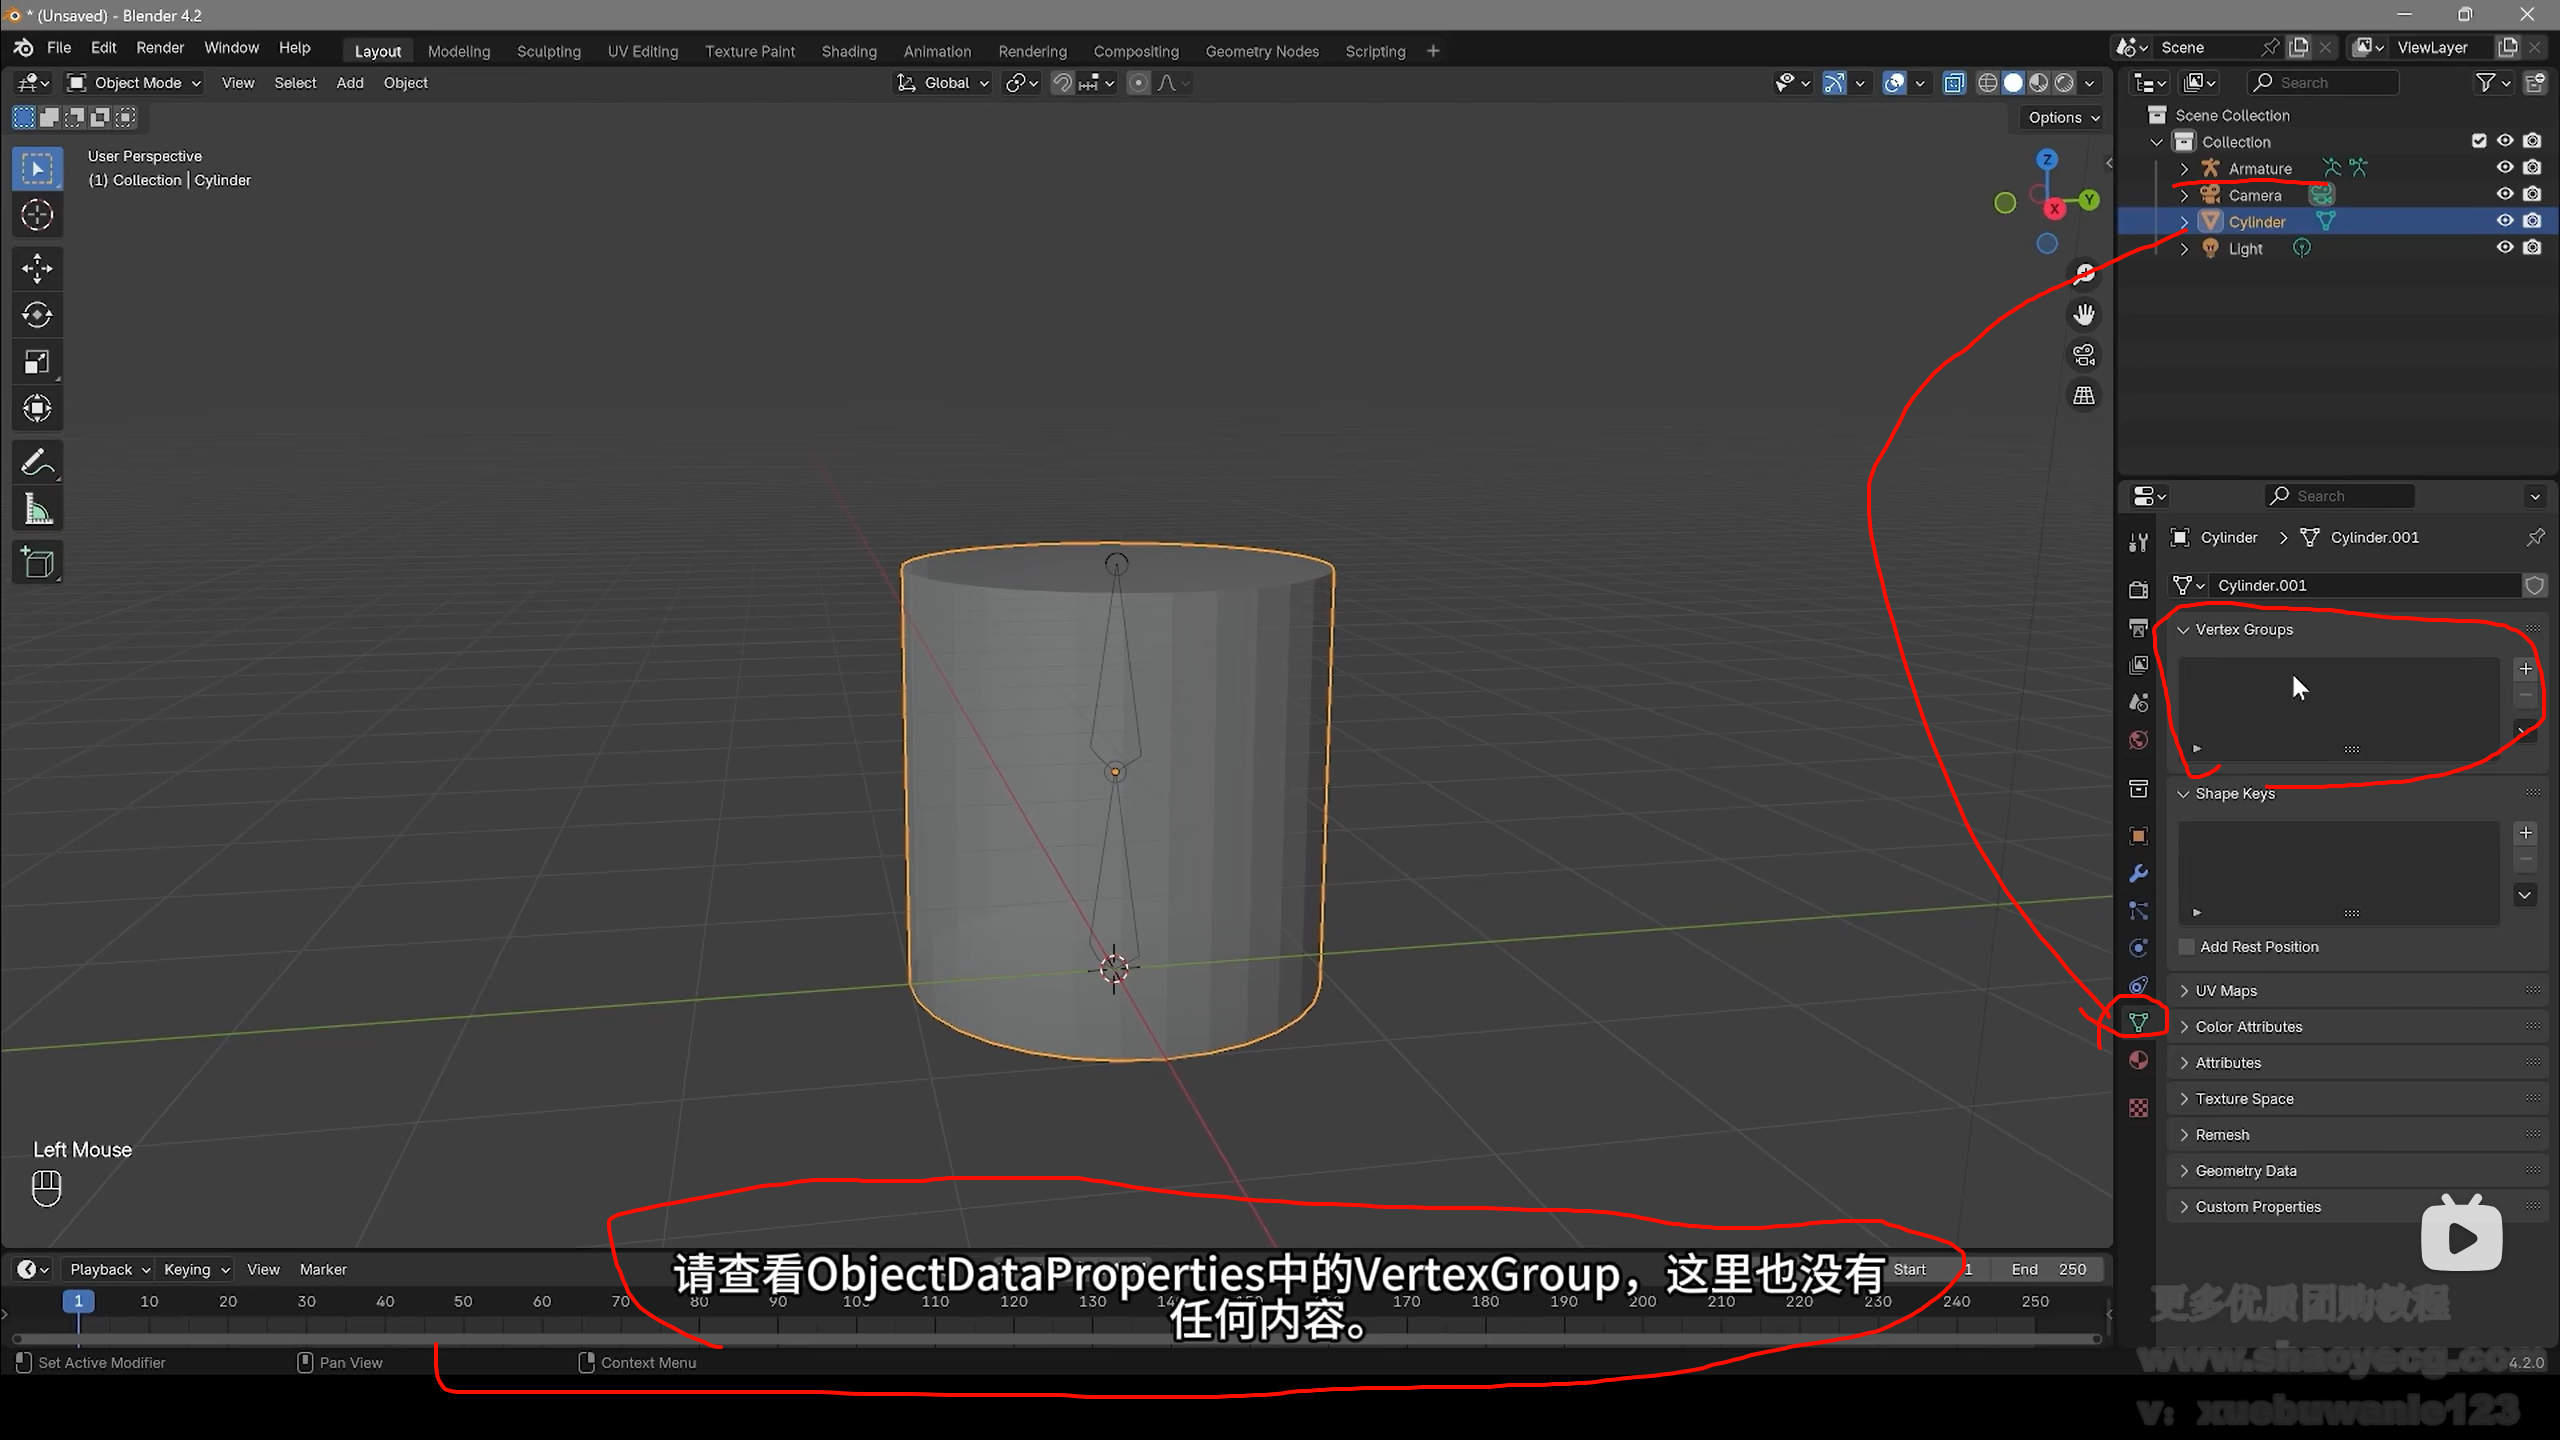The image size is (2560, 1440).
Task: Toggle camera view icon in viewport
Action: click(x=2084, y=355)
